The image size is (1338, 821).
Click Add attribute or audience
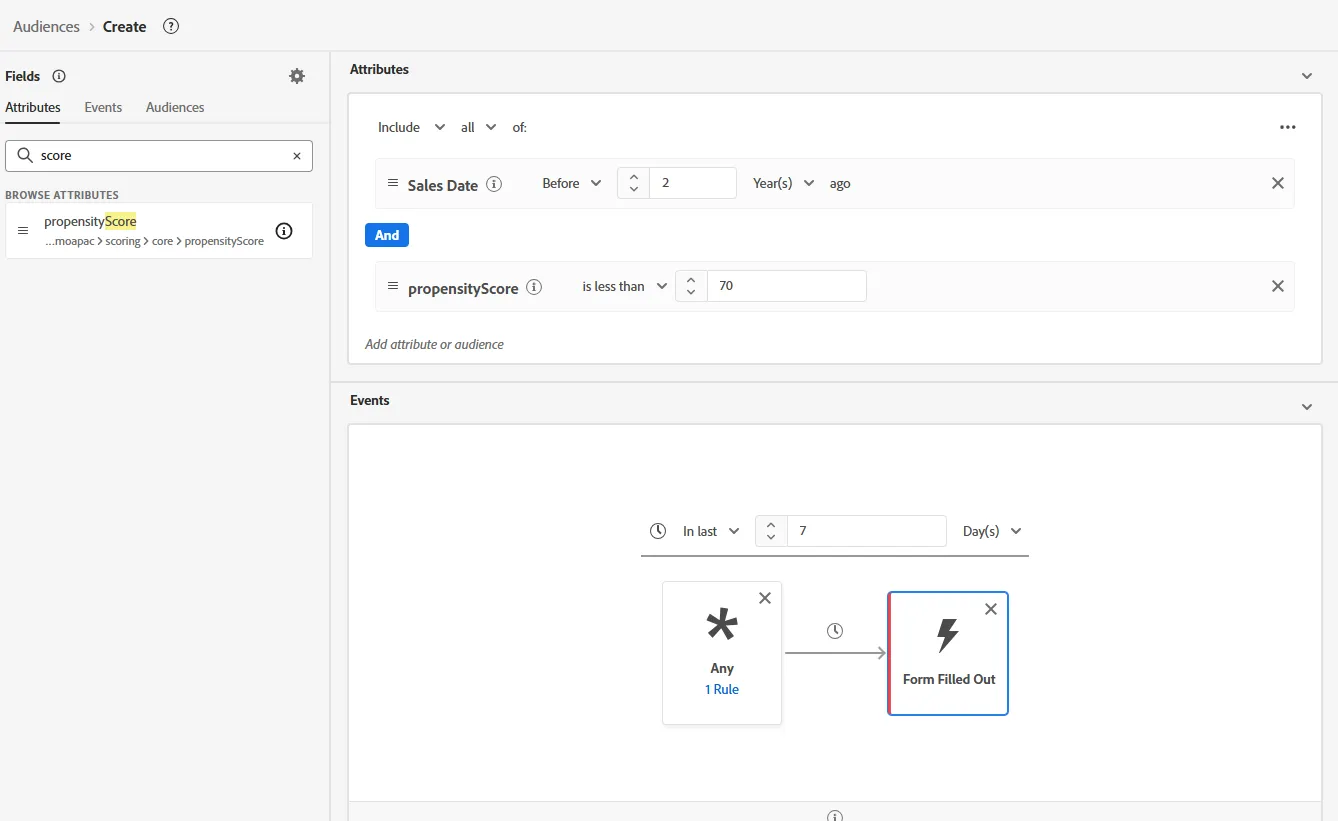click(x=434, y=344)
